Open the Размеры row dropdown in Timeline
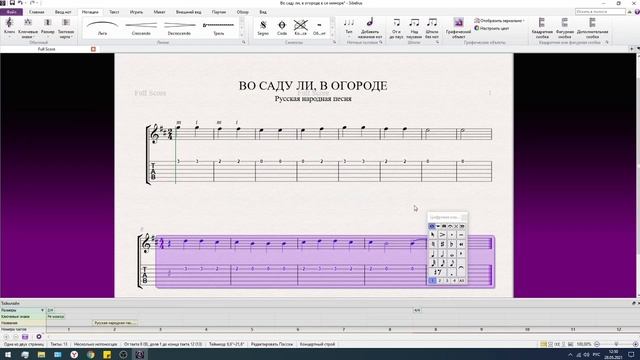The width and height of the screenshot is (640, 360). [42, 311]
